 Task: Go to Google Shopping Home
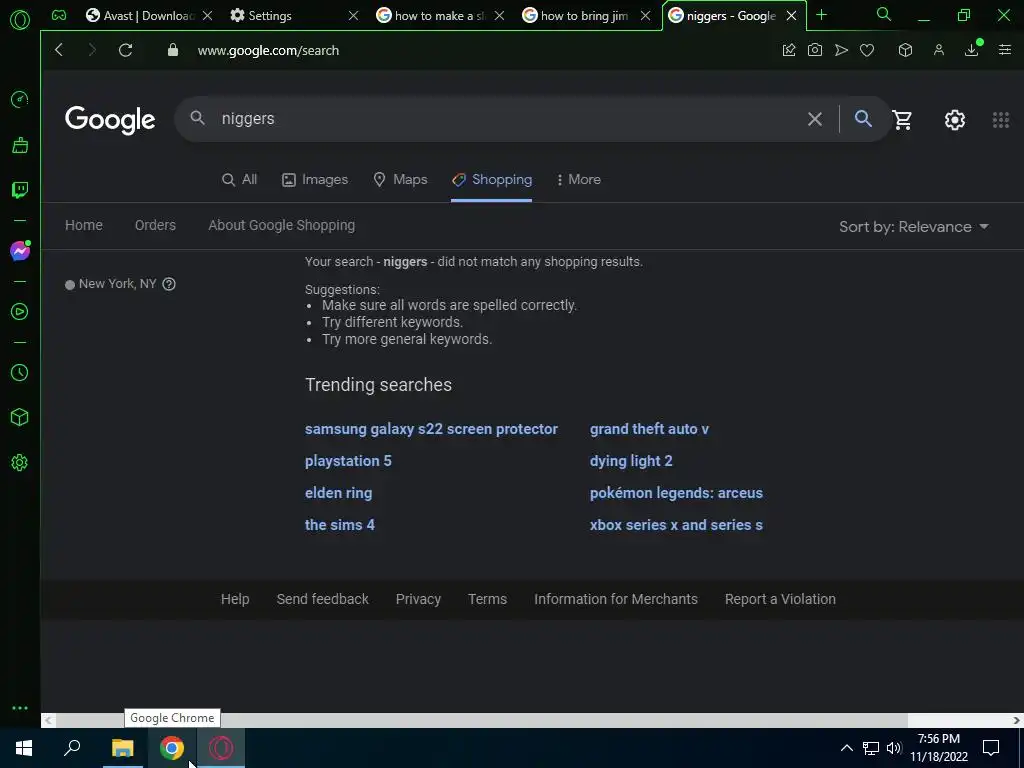coord(84,225)
